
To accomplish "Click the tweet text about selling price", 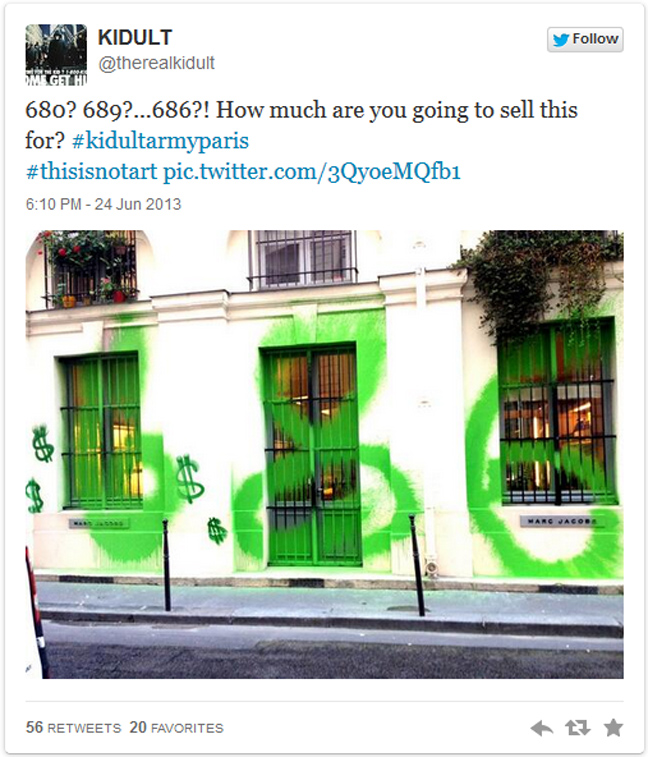I will pyautogui.click(x=301, y=126).
